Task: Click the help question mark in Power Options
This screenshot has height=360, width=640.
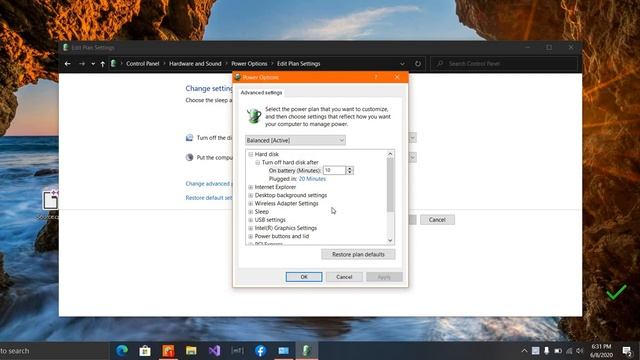Action: pyautogui.click(x=376, y=77)
